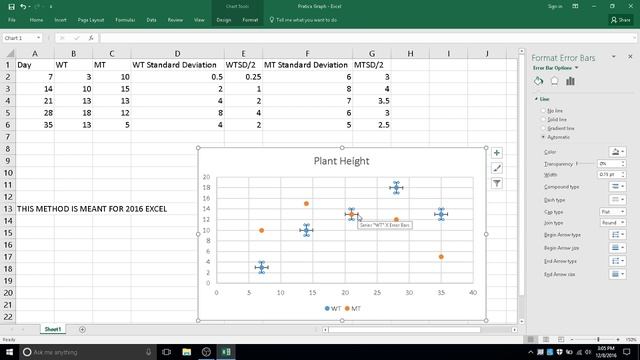640x360 pixels.
Task: Open the Color picker dropdown
Action: point(617,152)
